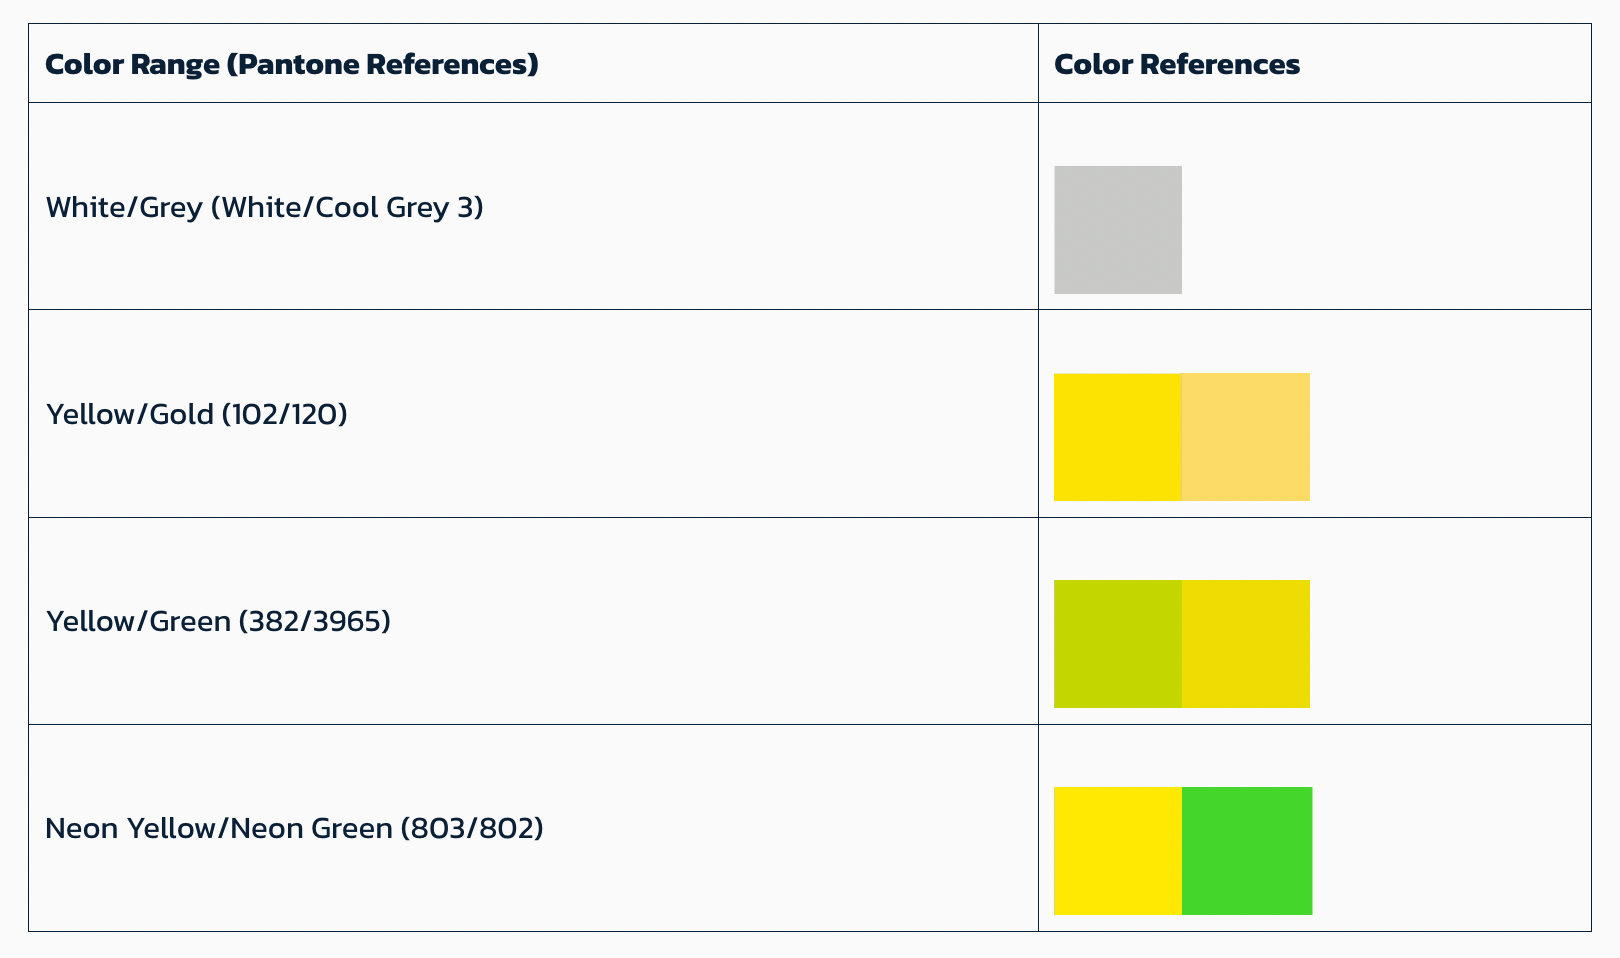Select the 'Yellow/Gold (102/120)' row label
The height and width of the screenshot is (958, 1620).
(196, 414)
